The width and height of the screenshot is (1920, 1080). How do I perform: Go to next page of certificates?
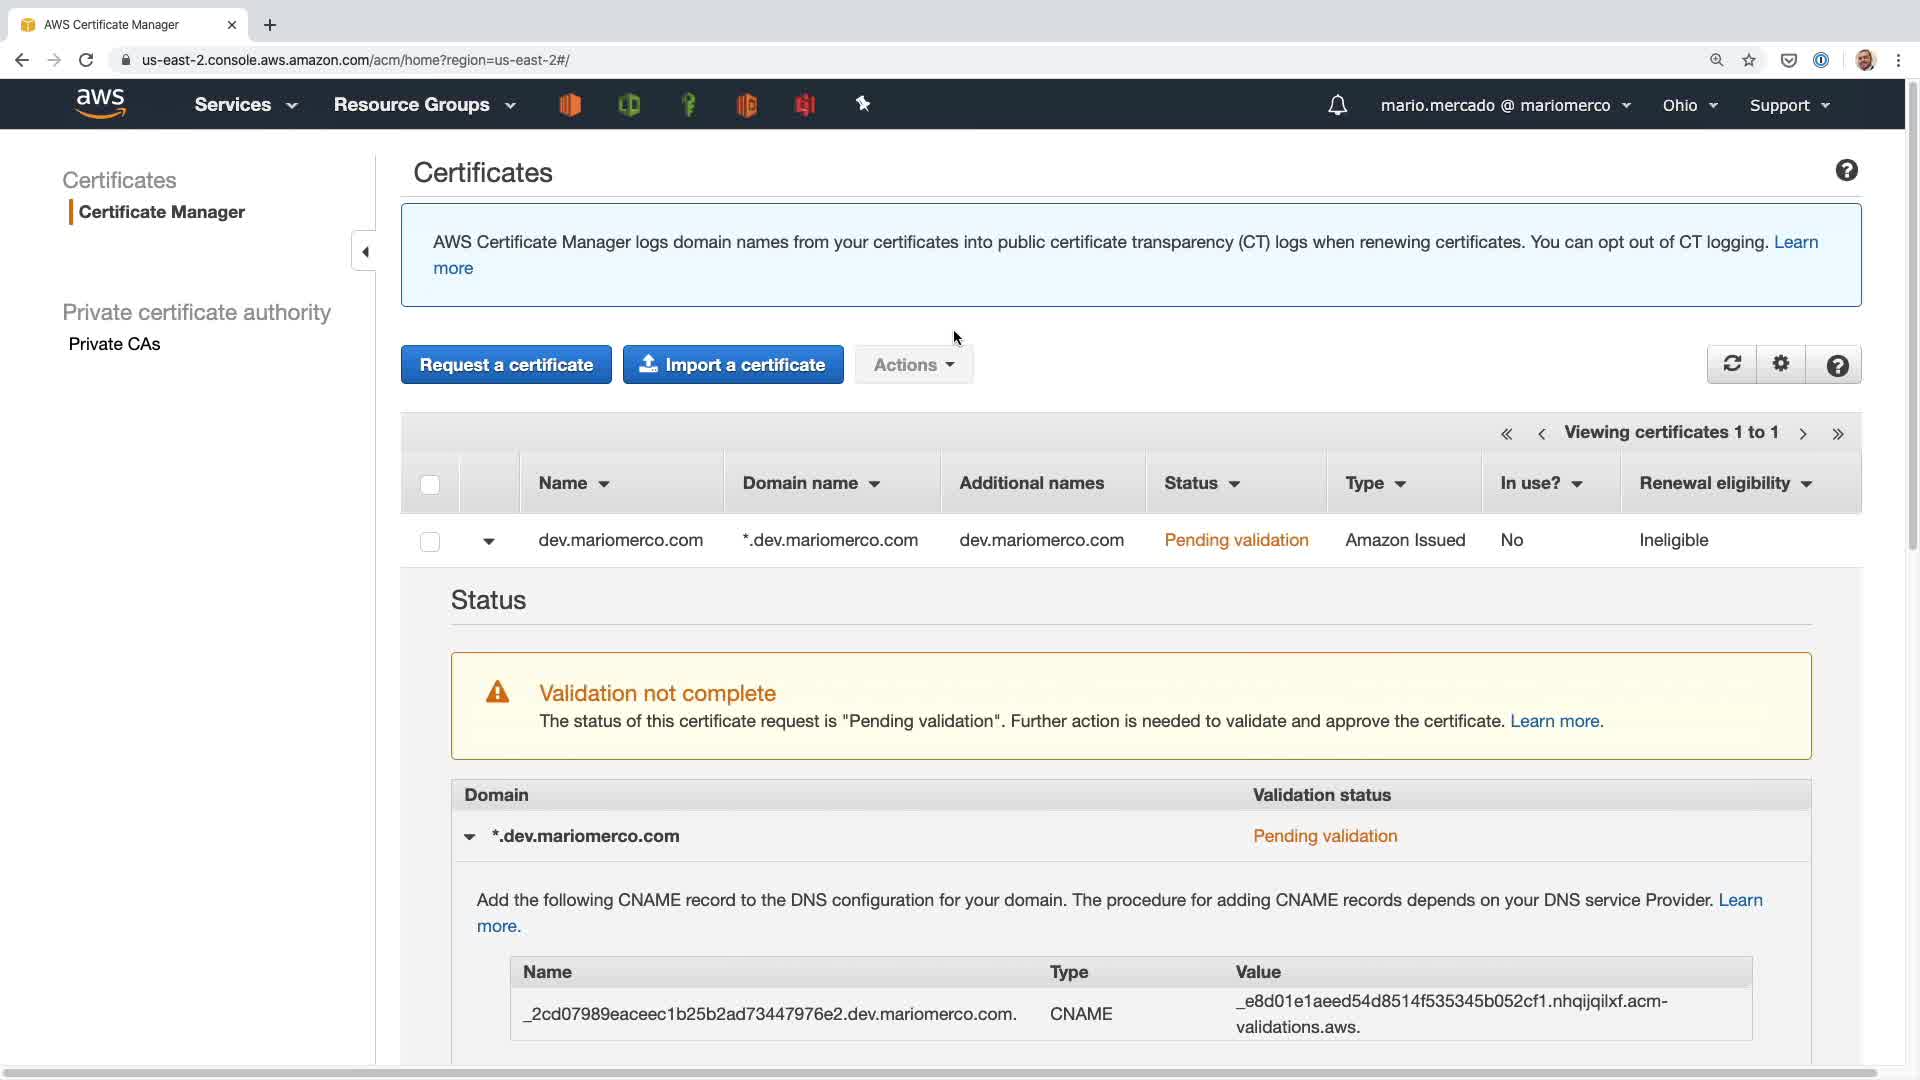tap(1803, 434)
